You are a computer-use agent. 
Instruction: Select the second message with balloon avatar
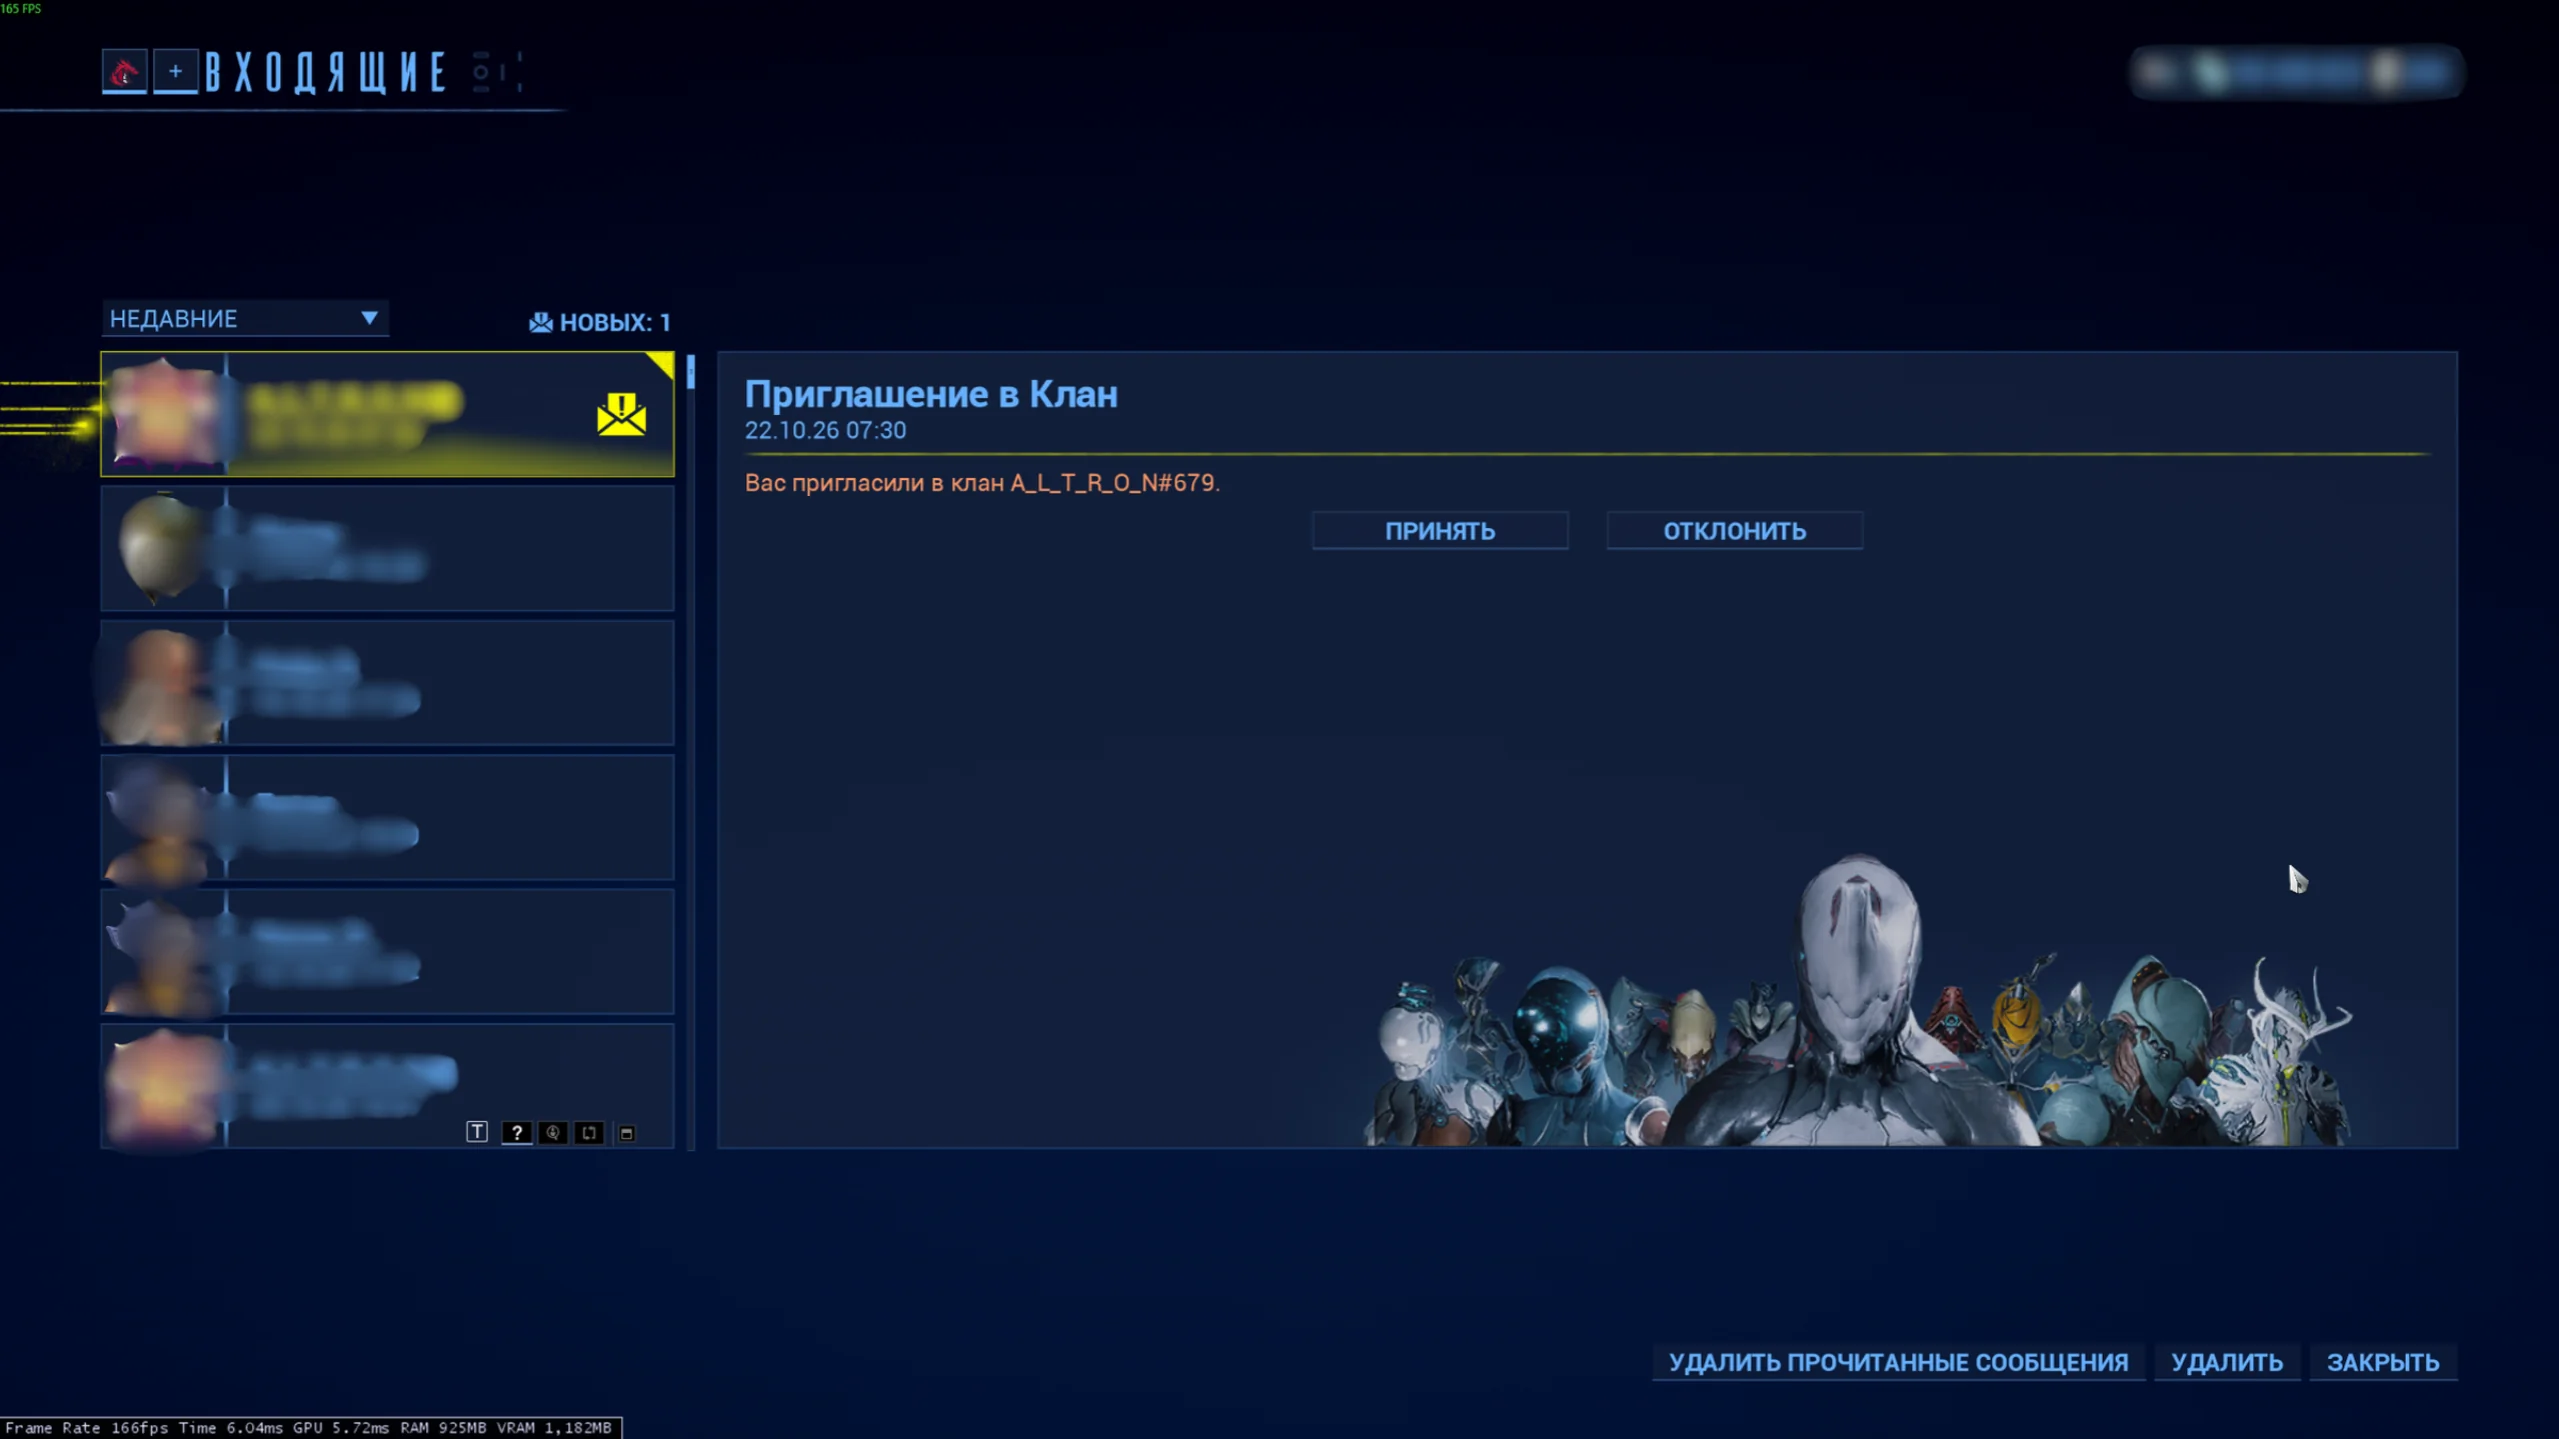[x=388, y=548]
